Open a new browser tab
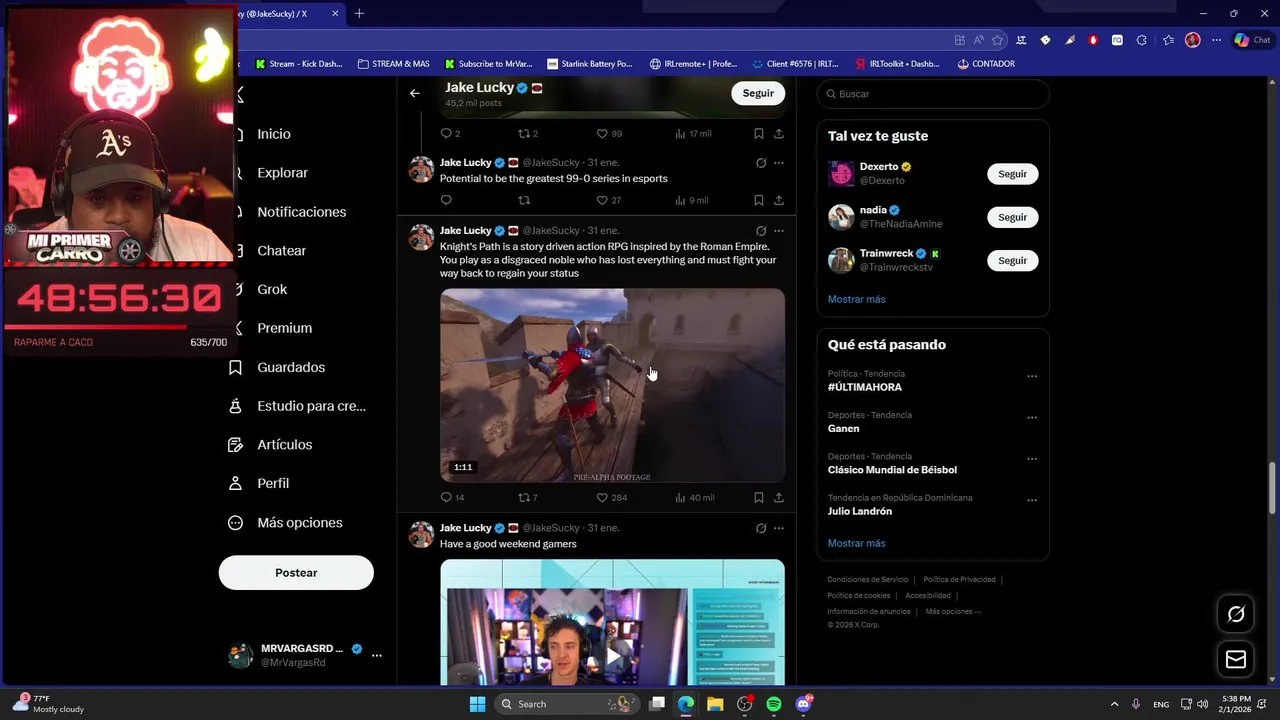This screenshot has height=720, width=1280. coord(359,13)
